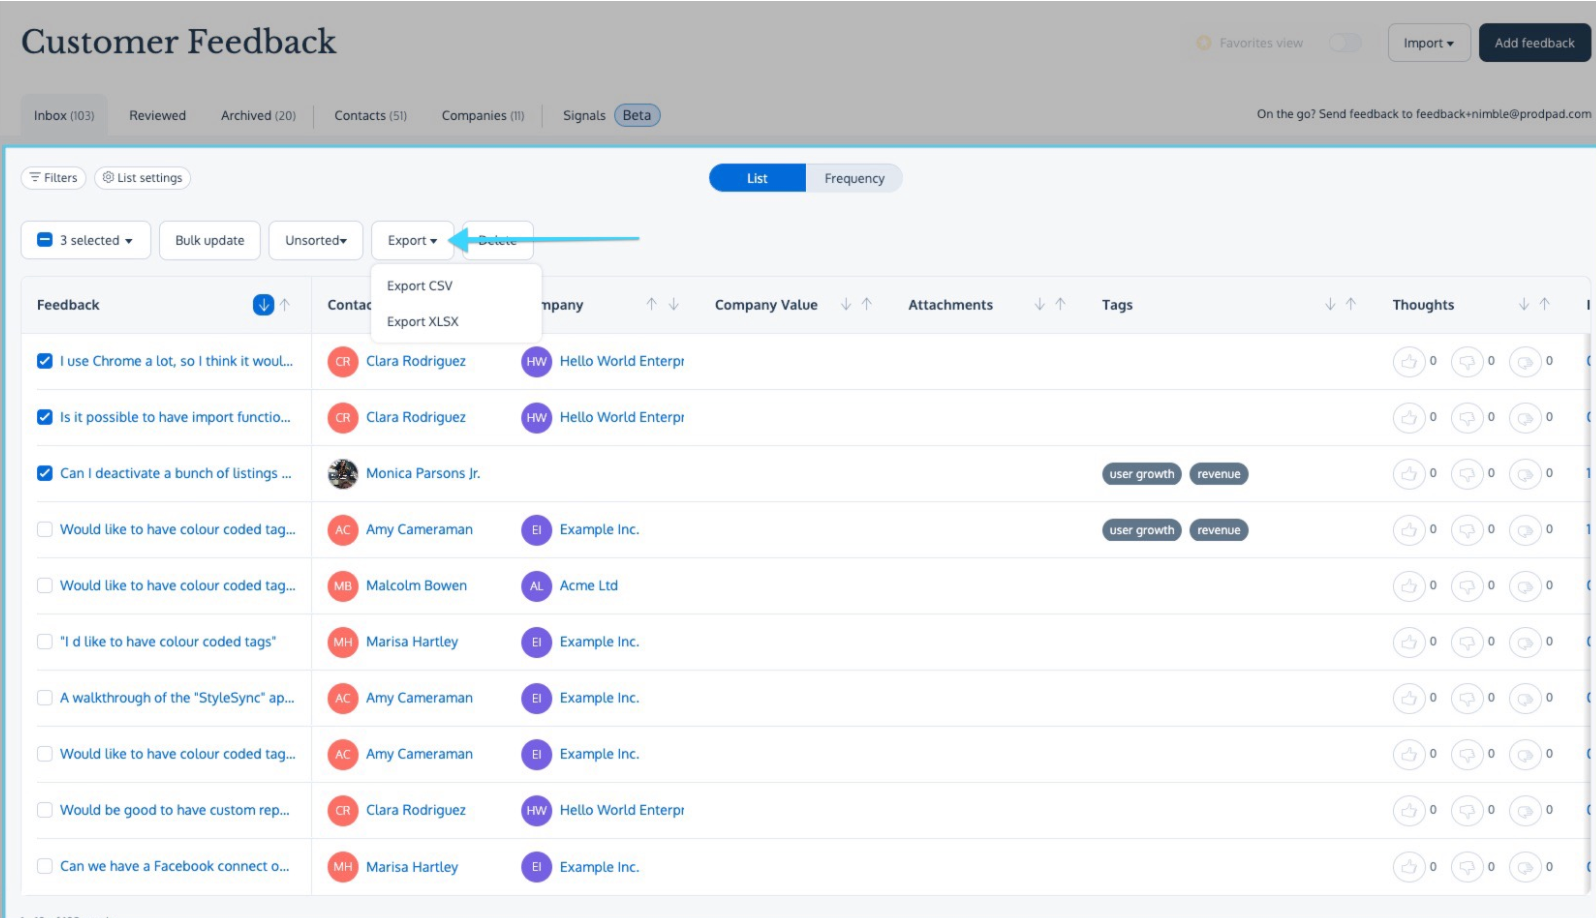
Task: Uncheck 'I use Chrome a lot' feedback checkbox
Action: tap(45, 361)
